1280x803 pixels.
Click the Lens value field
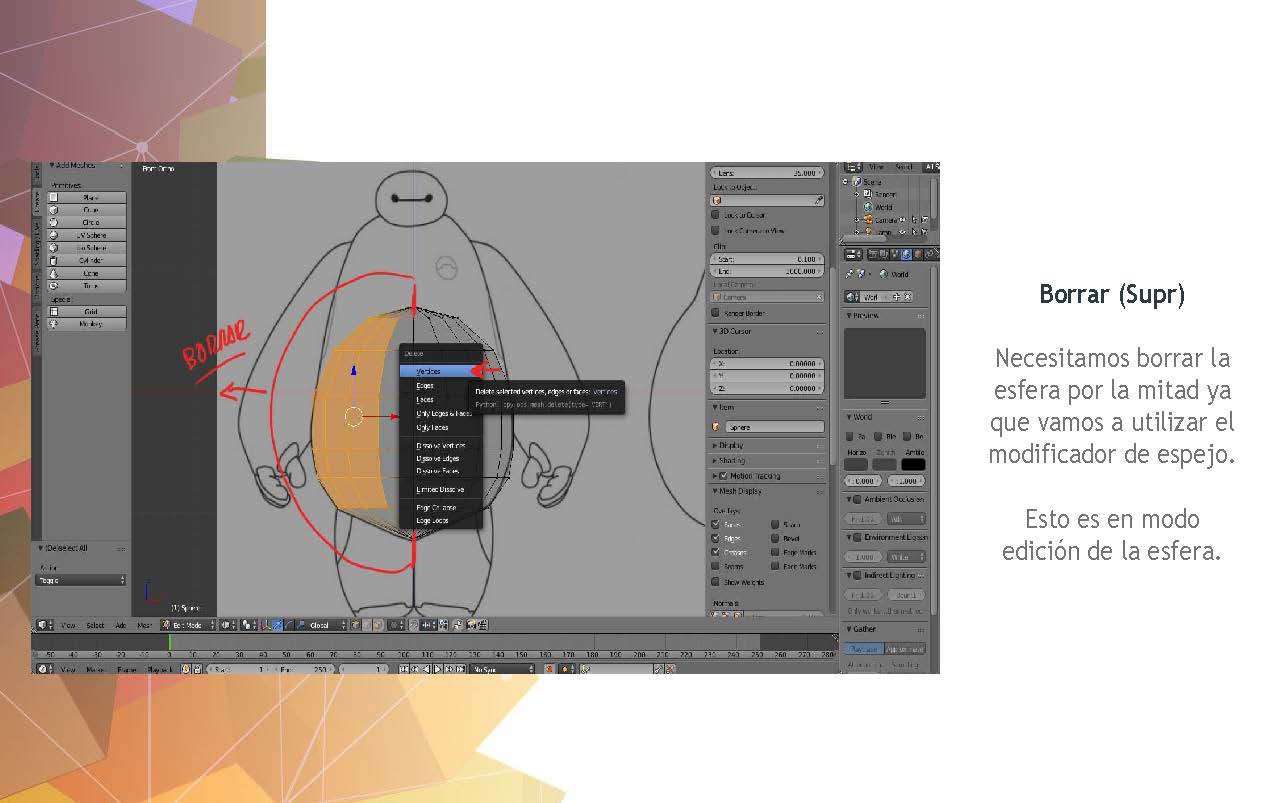tap(767, 173)
